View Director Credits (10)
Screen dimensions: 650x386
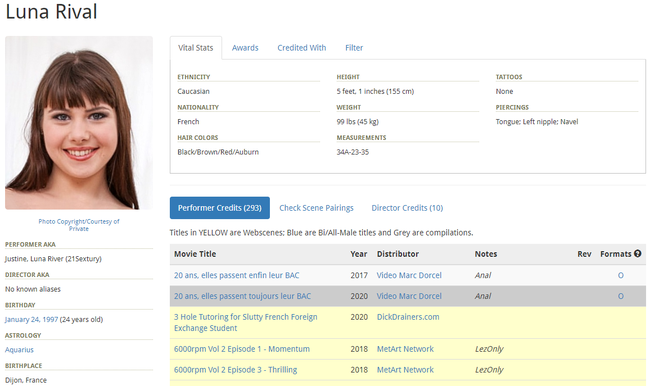point(407,208)
